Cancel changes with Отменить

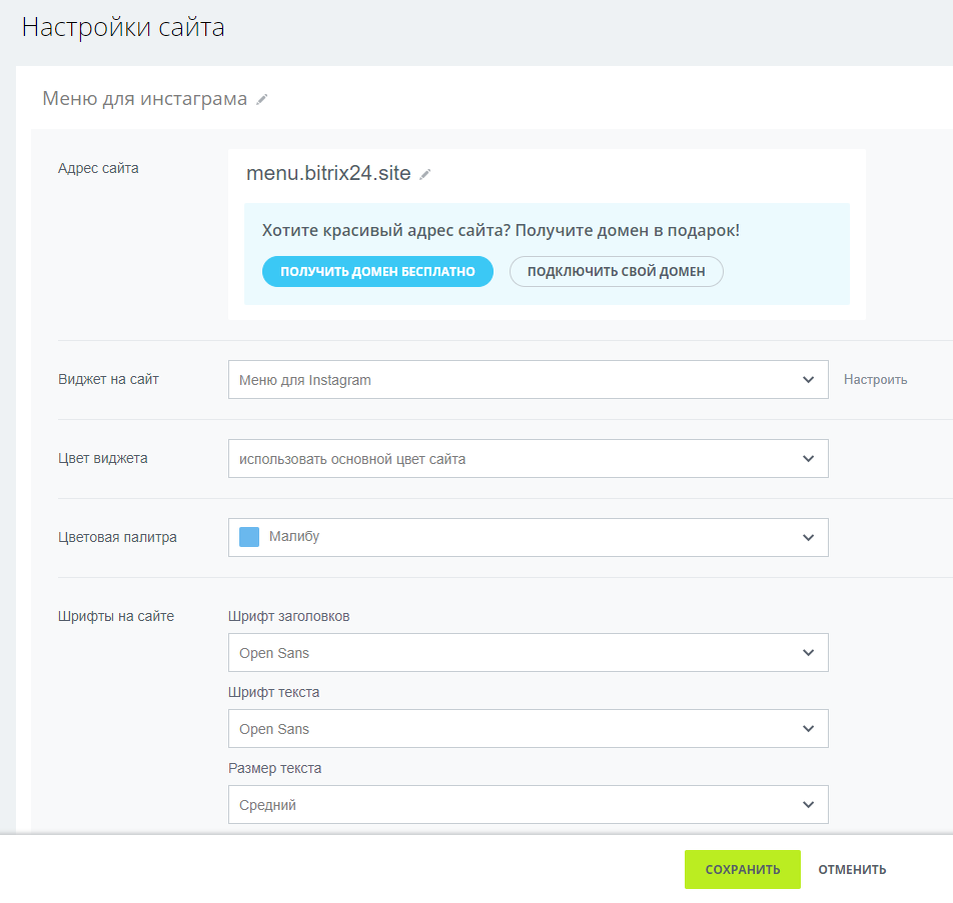pyautogui.click(x=852, y=870)
